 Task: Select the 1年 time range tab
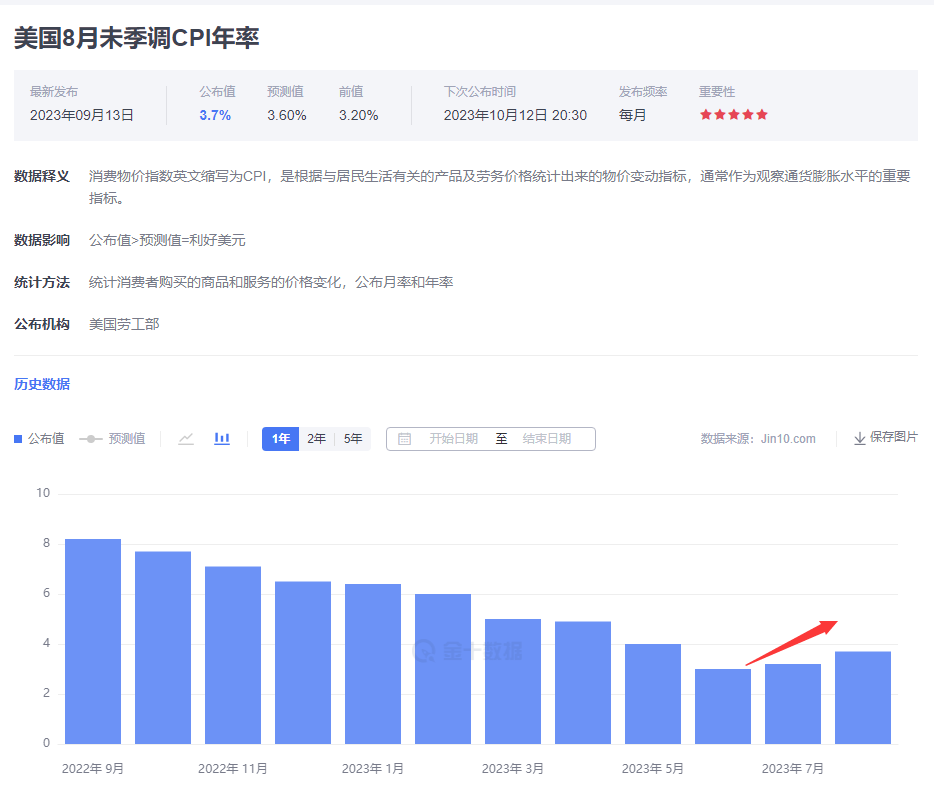[x=280, y=438]
